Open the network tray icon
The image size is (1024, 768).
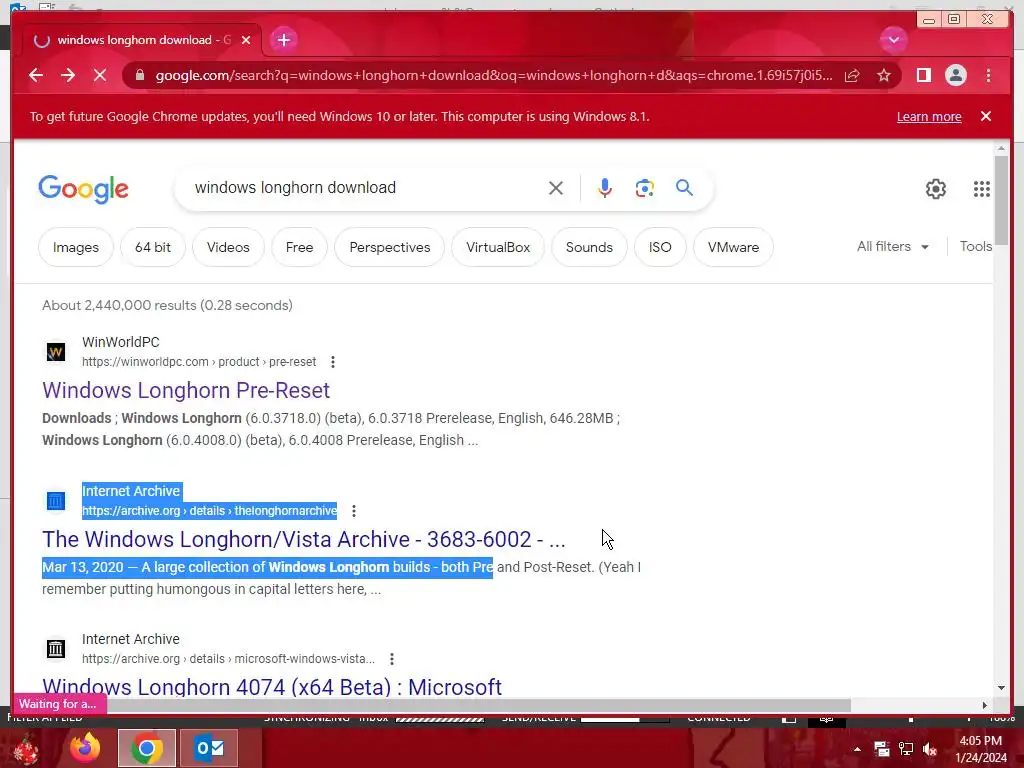tap(906, 749)
